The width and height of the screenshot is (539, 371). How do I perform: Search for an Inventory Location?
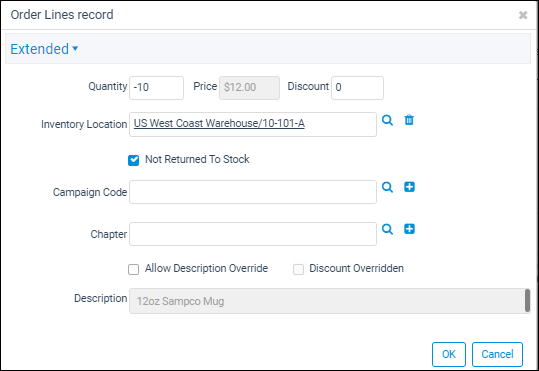[387, 120]
